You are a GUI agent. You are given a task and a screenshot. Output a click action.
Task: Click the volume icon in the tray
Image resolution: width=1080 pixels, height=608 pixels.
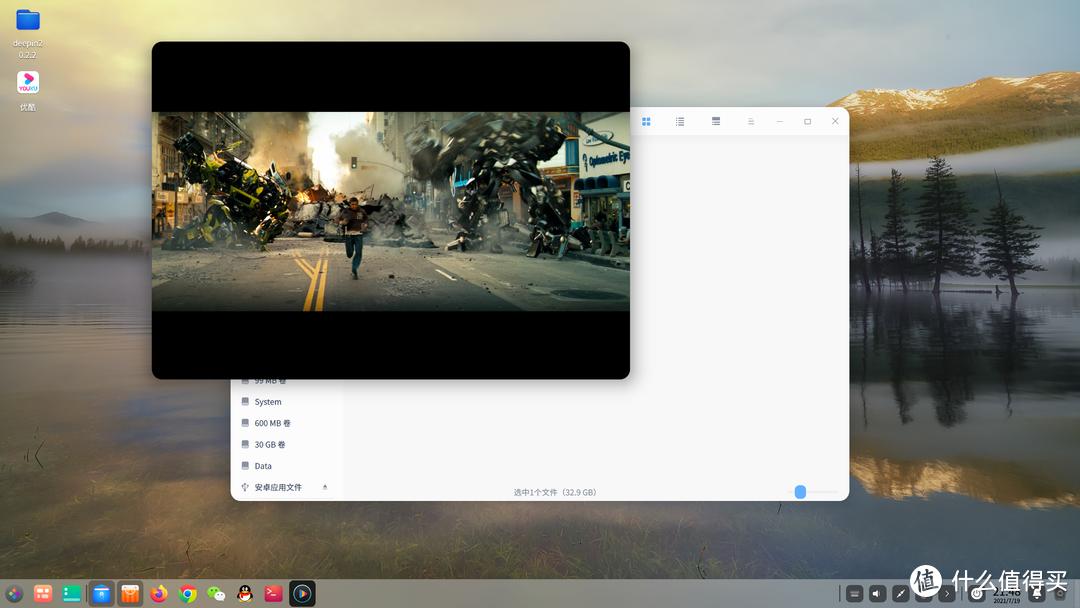(x=876, y=592)
